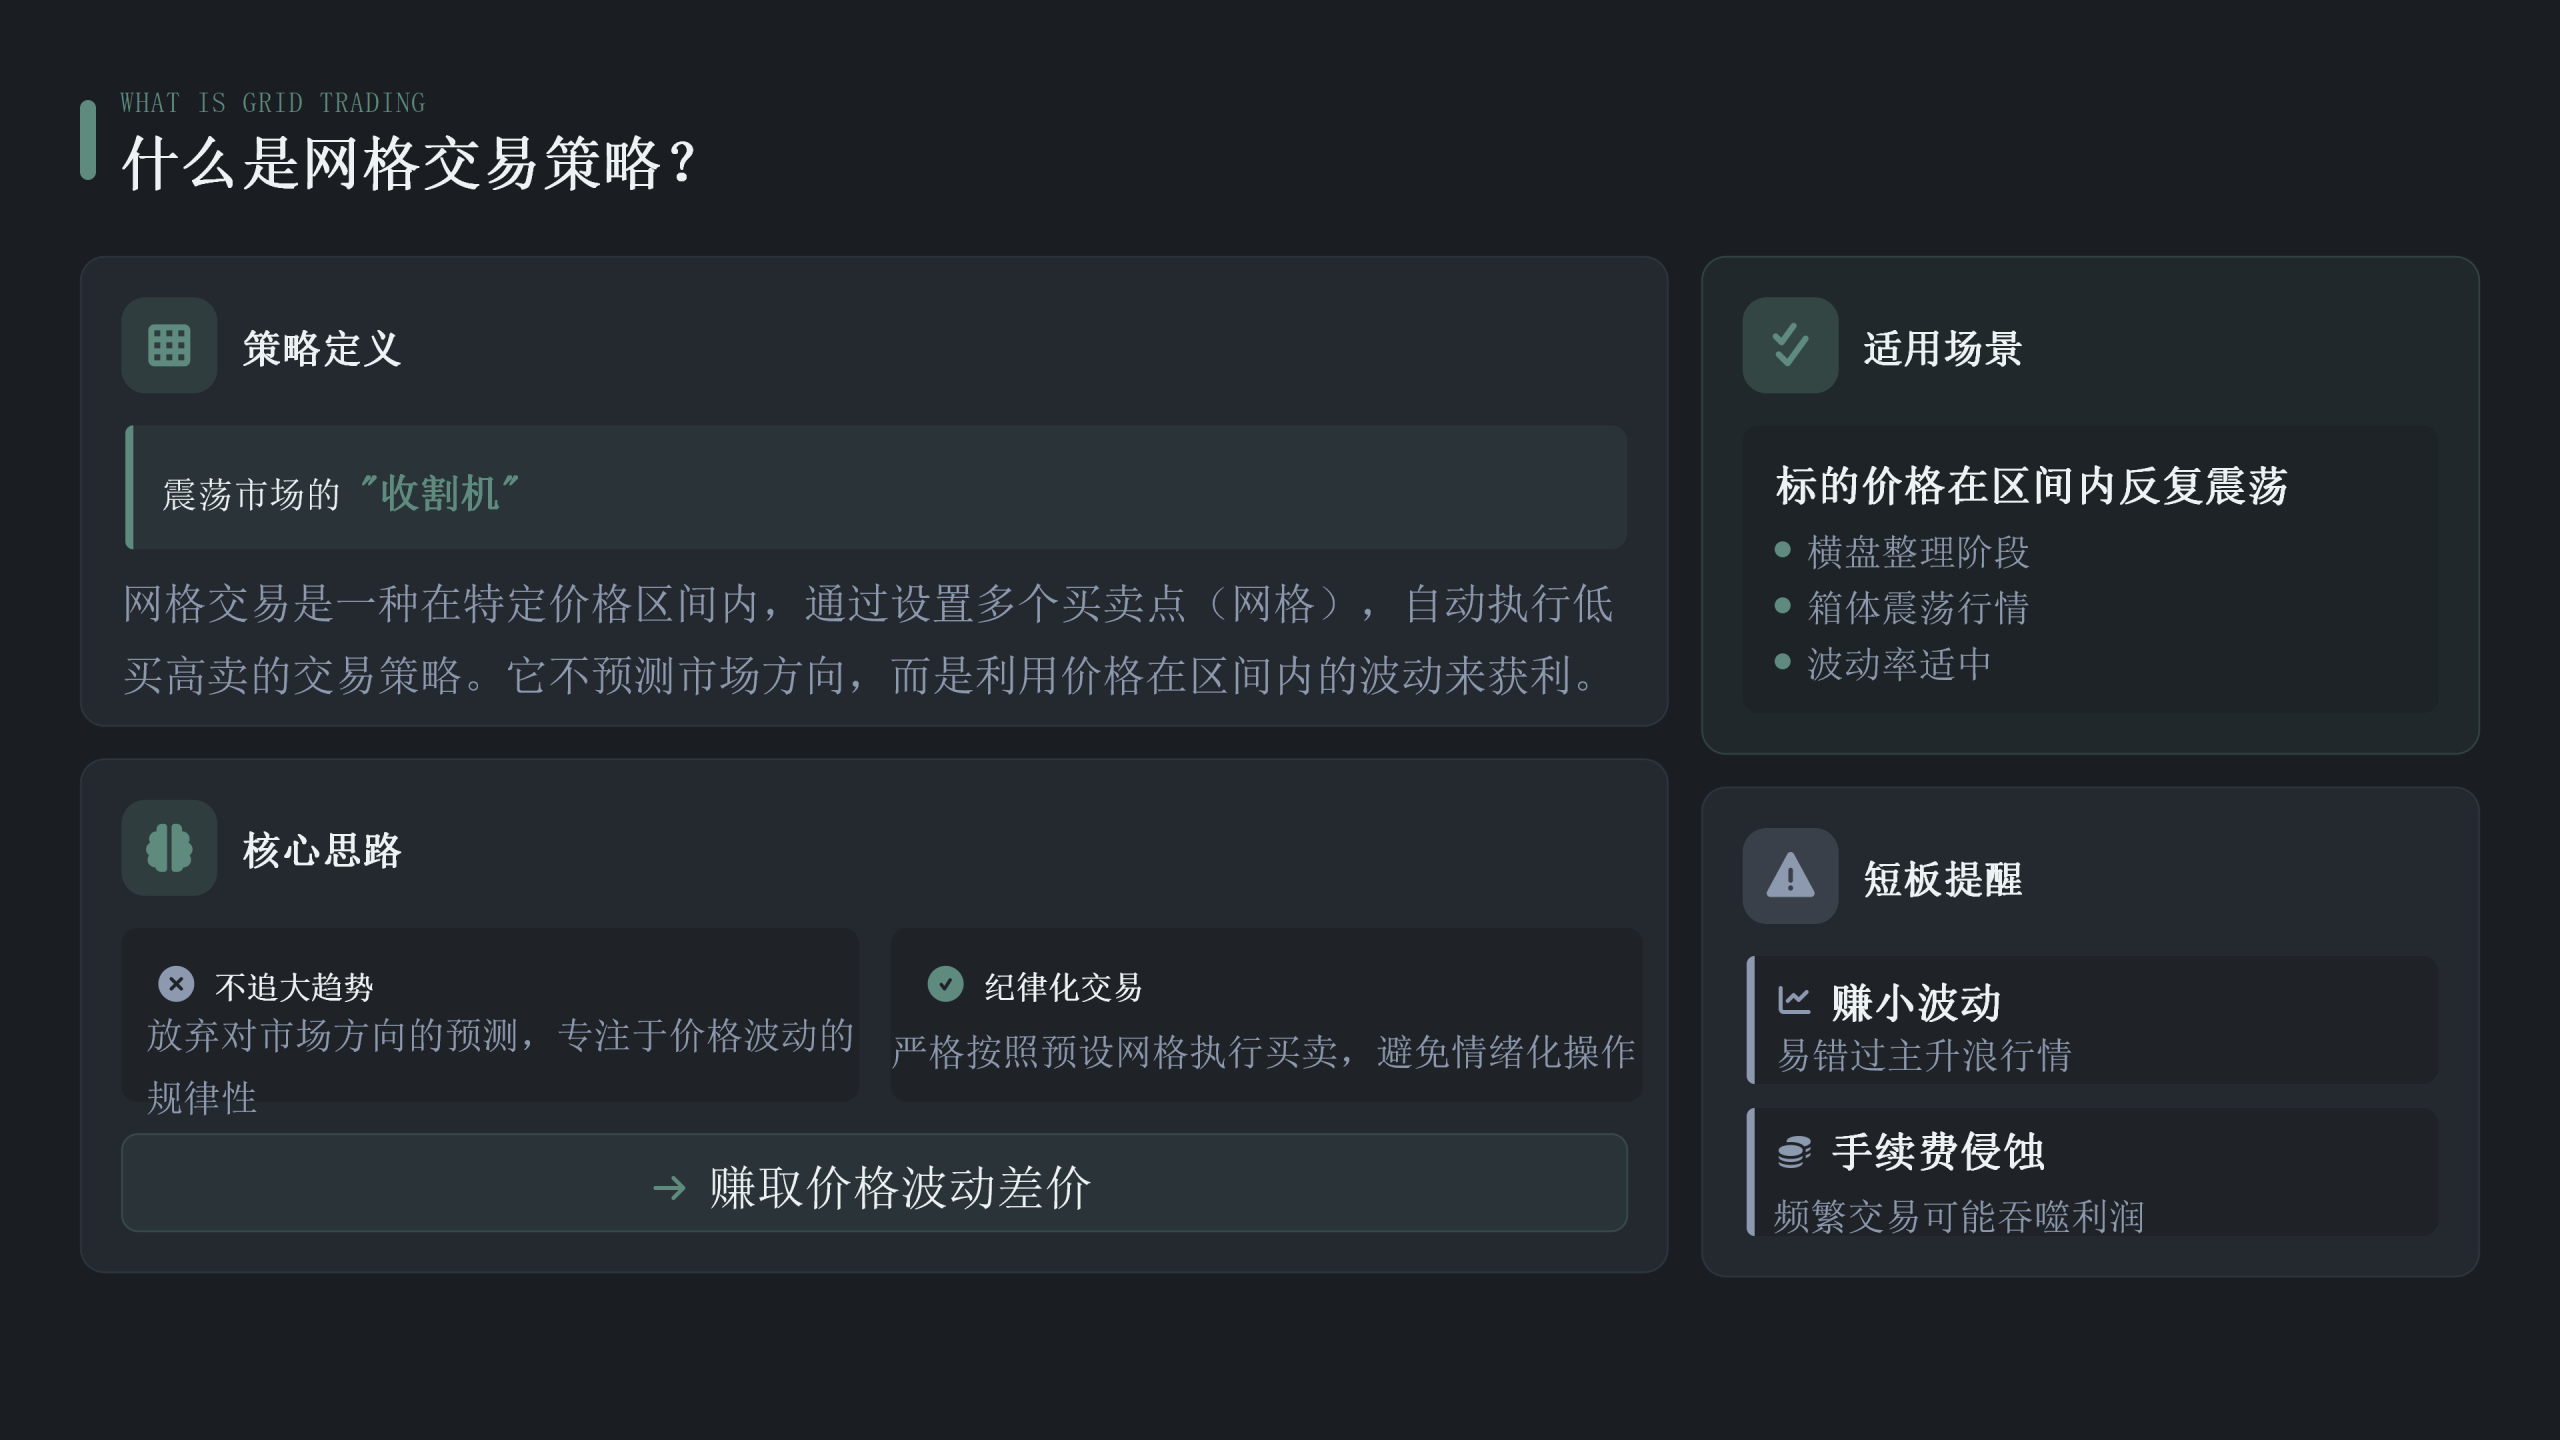Click the green "收割机" highlighted text
Screen dimensions: 2560x1440
click(x=439, y=493)
